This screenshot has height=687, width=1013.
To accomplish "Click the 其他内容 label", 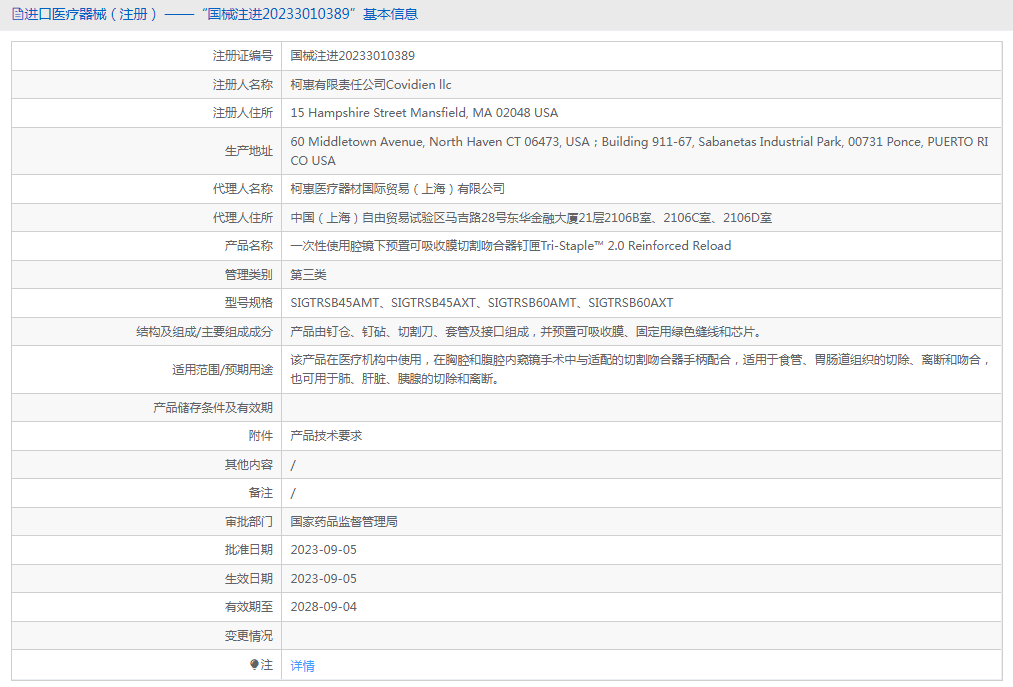I will pyautogui.click(x=249, y=465).
